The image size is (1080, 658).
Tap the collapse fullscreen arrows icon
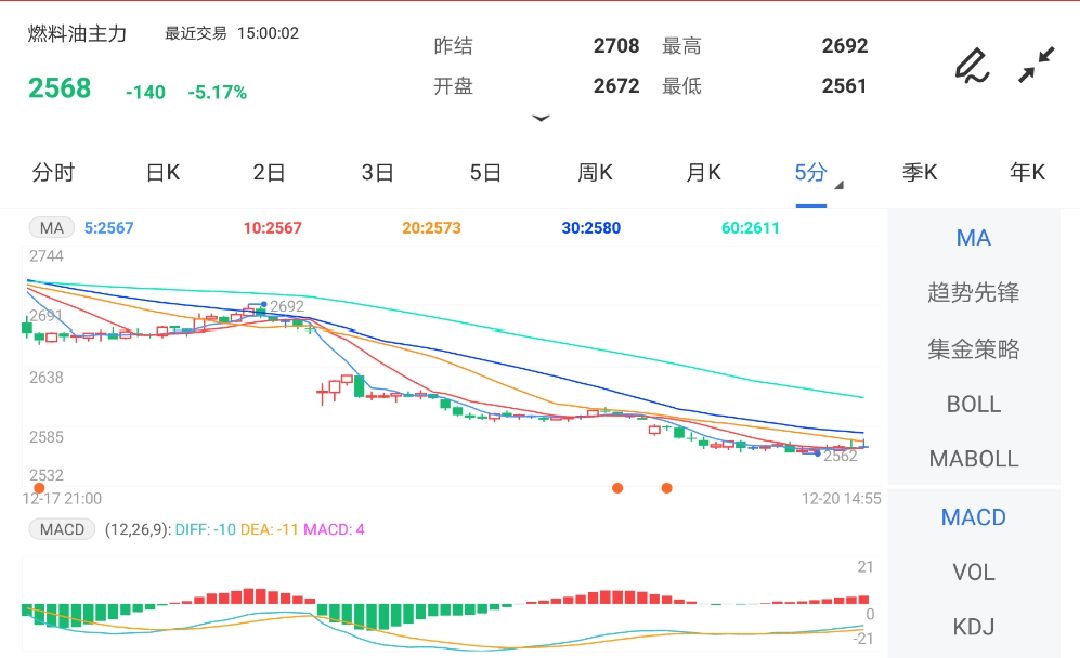coord(1036,65)
